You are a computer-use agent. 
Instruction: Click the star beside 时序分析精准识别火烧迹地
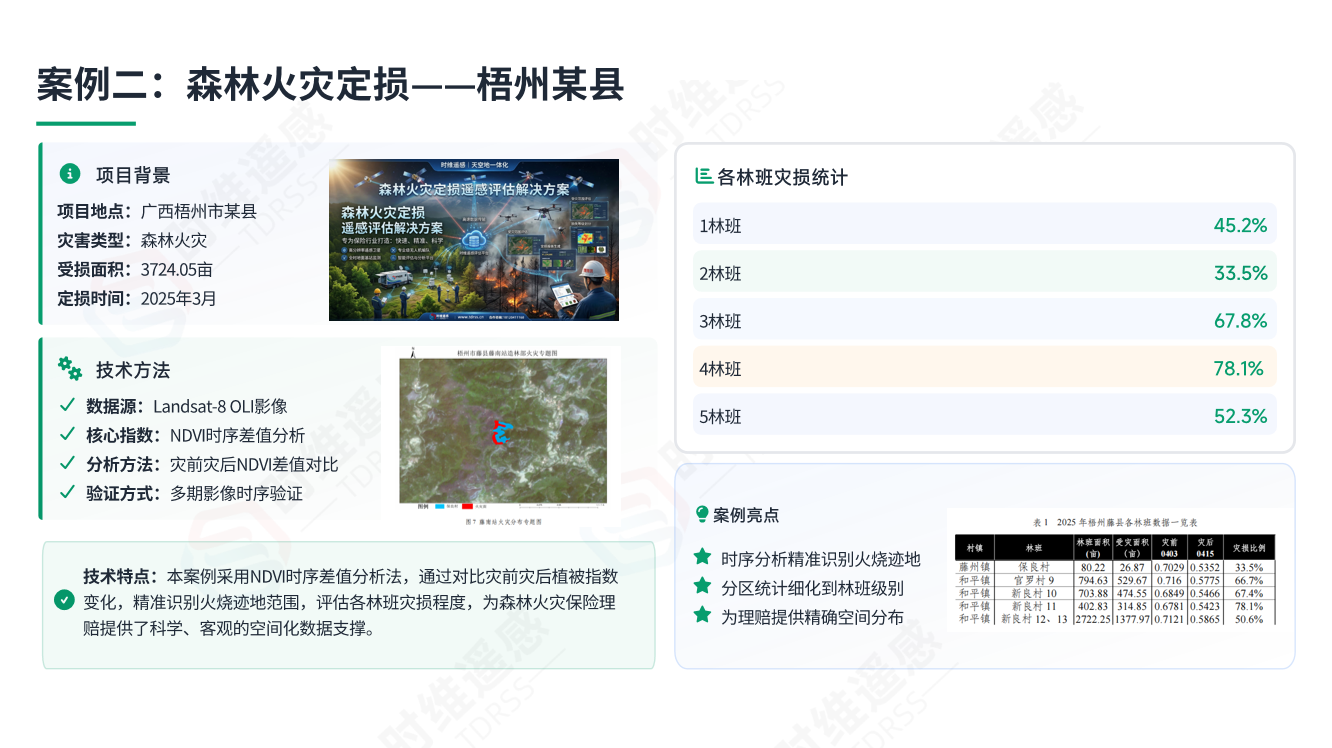click(x=702, y=557)
